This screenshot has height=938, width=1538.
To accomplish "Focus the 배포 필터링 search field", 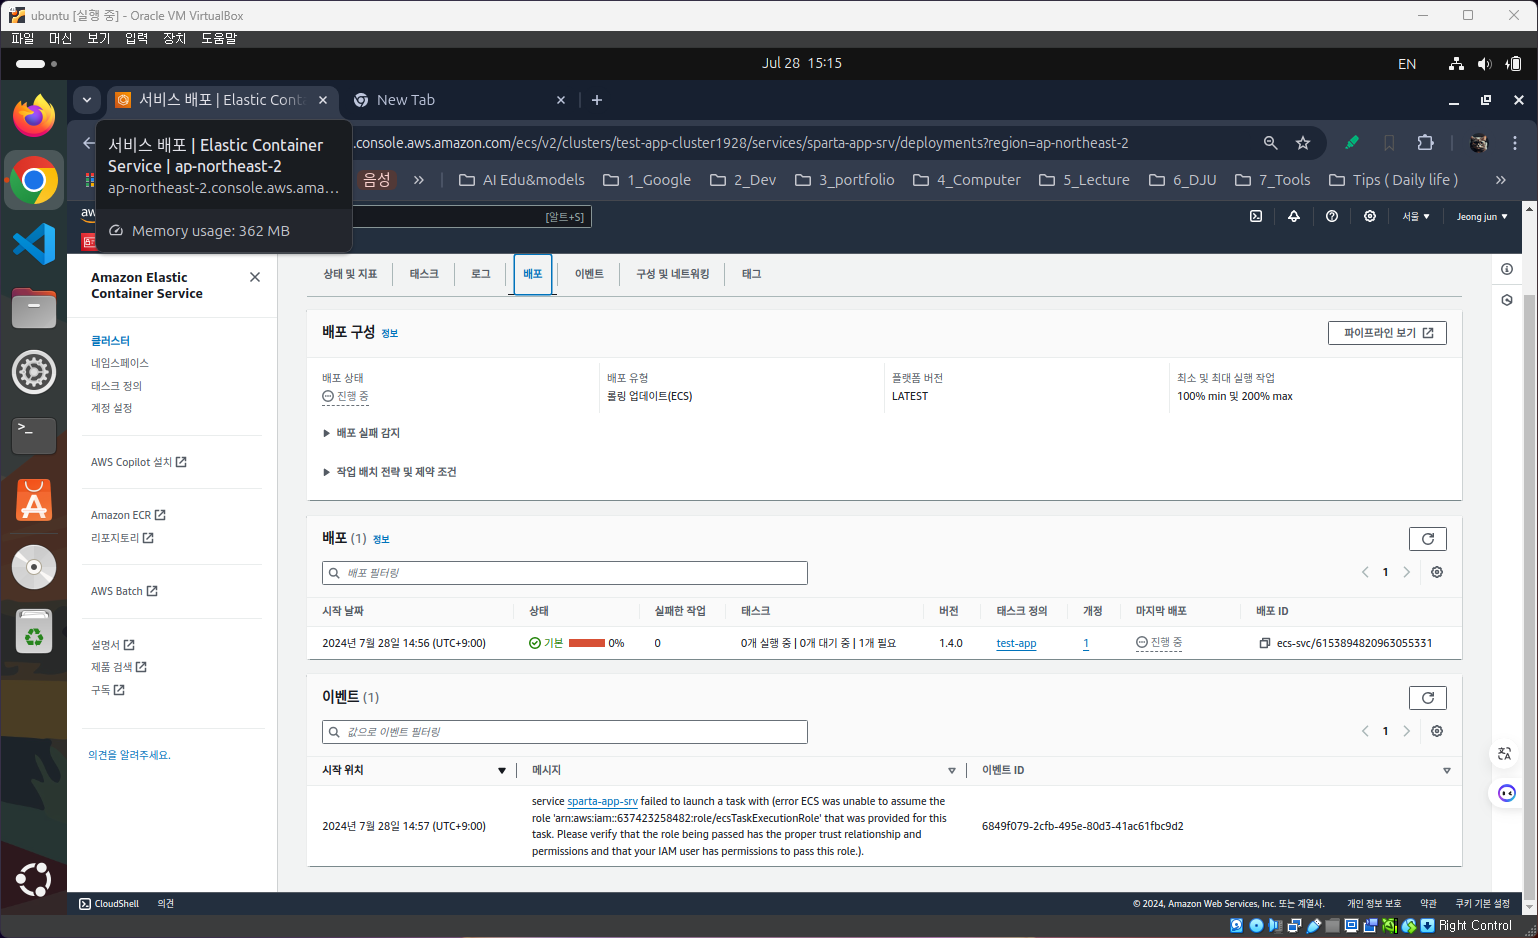I will (x=565, y=573).
